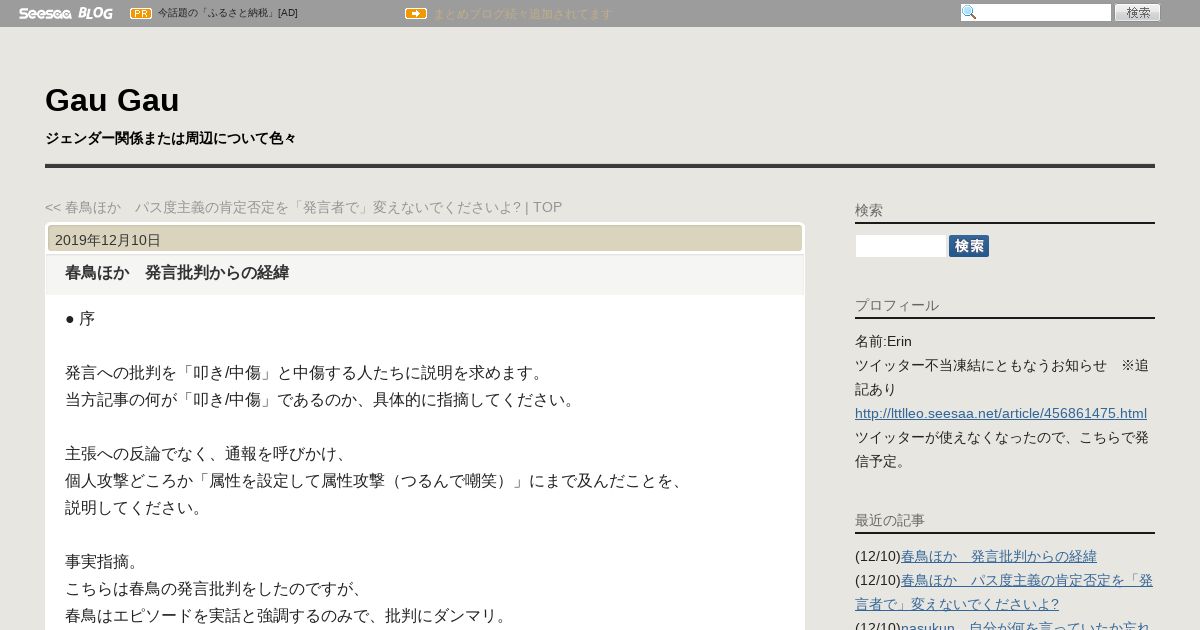The height and width of the screenshot is (630, 1200).
Task: Open the Gau Gau blog title
Action: click(x=112, y=100)
